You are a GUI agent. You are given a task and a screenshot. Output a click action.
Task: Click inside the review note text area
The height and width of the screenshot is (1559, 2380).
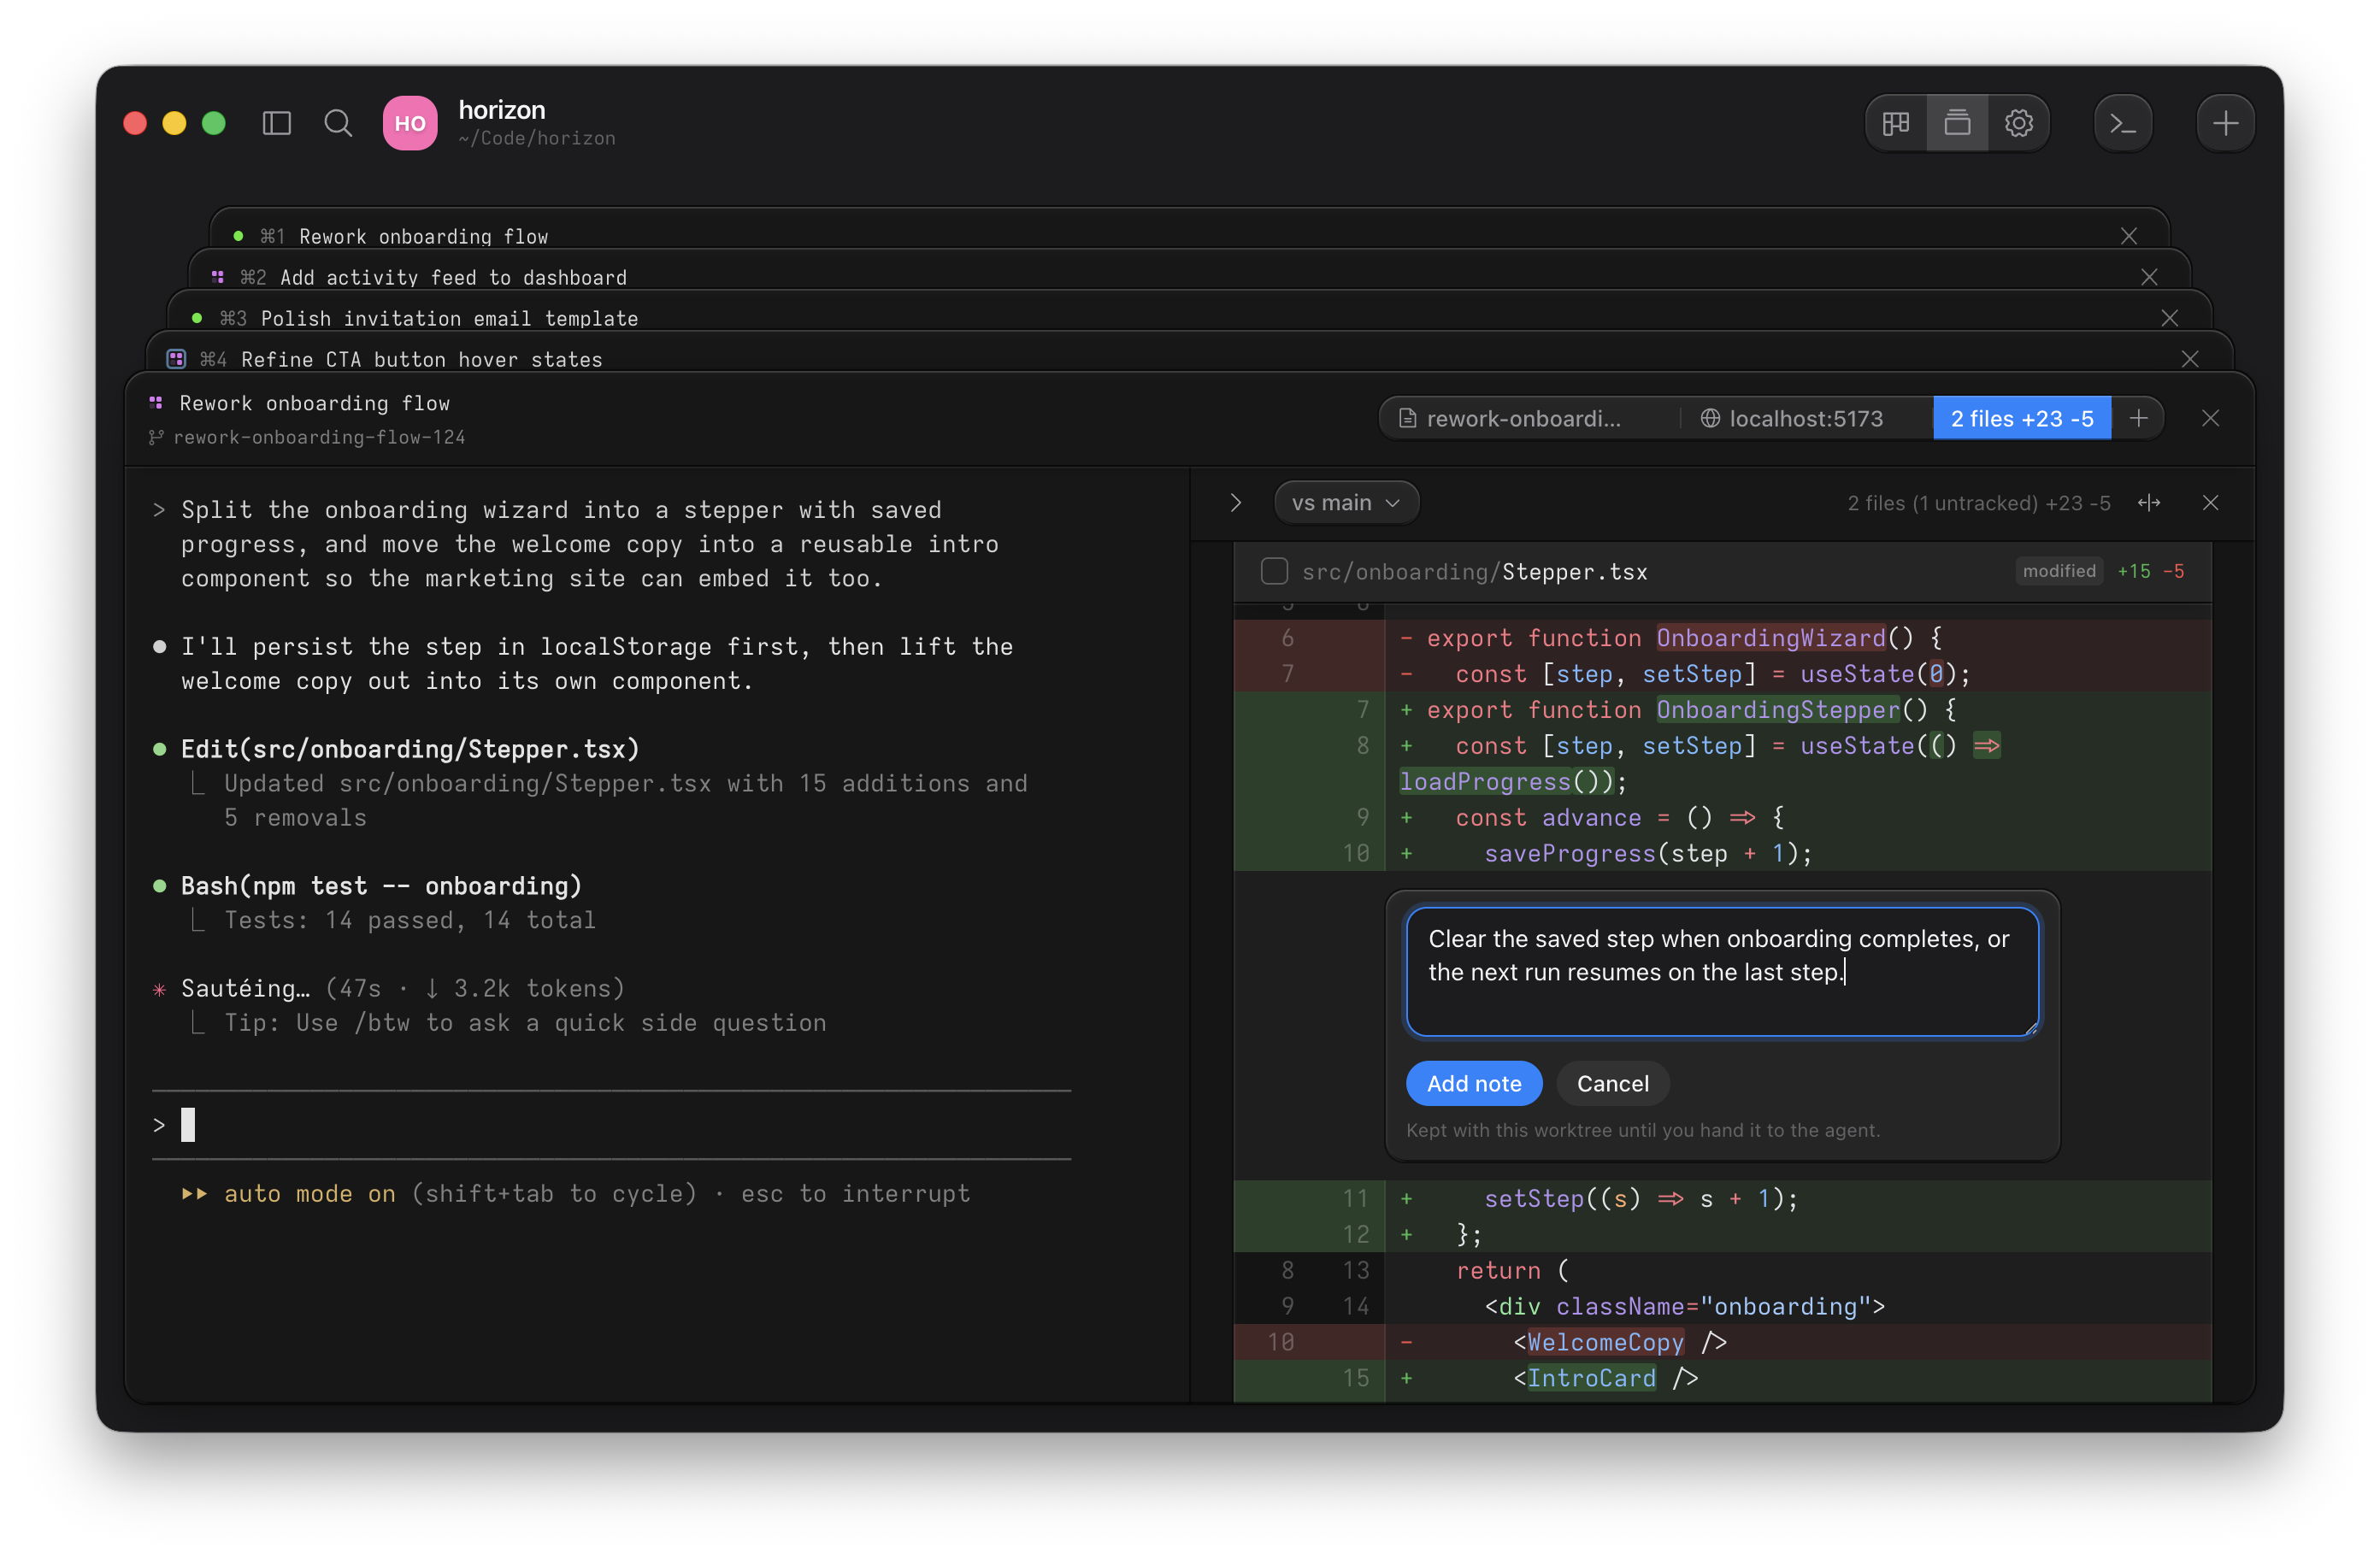pos(1722,971)
